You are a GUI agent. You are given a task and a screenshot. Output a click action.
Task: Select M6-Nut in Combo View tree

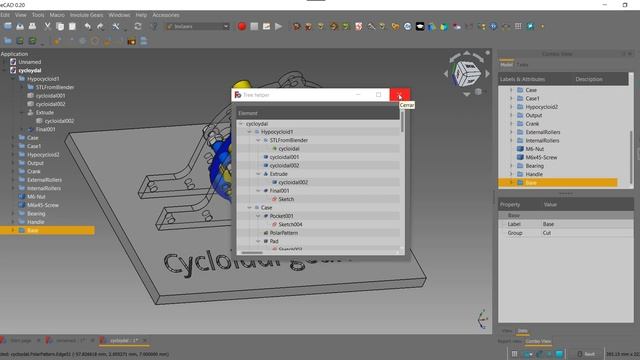click(x=534, y=149)
